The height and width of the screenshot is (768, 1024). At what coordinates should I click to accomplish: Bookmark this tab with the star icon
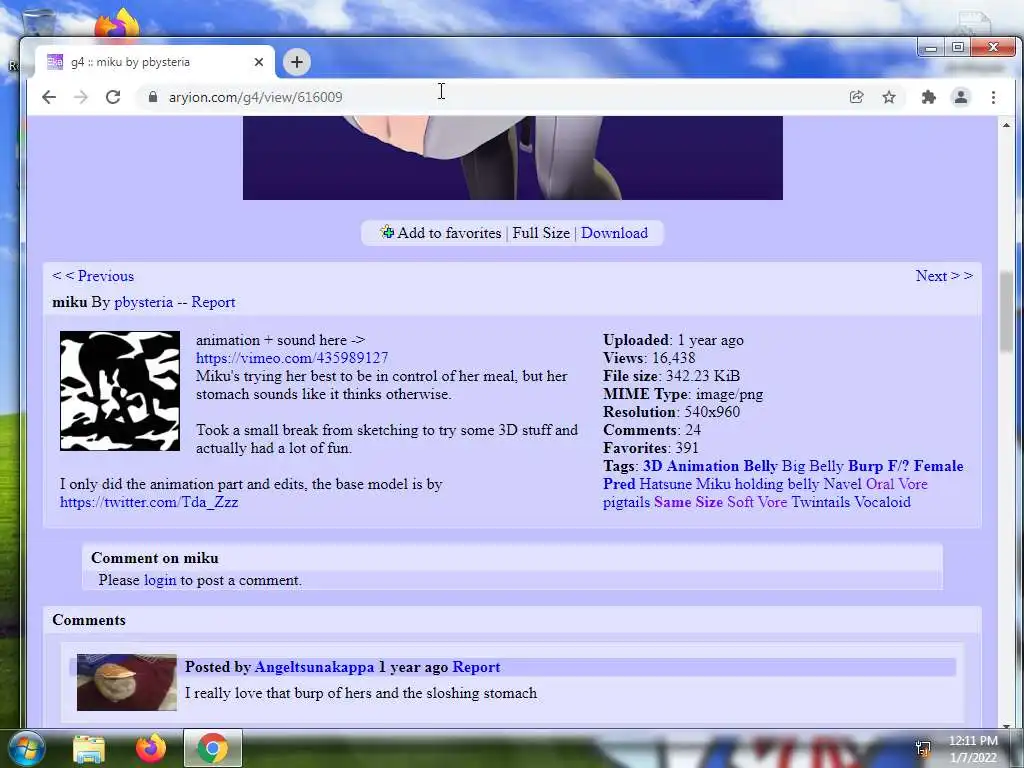click(889, 97)
